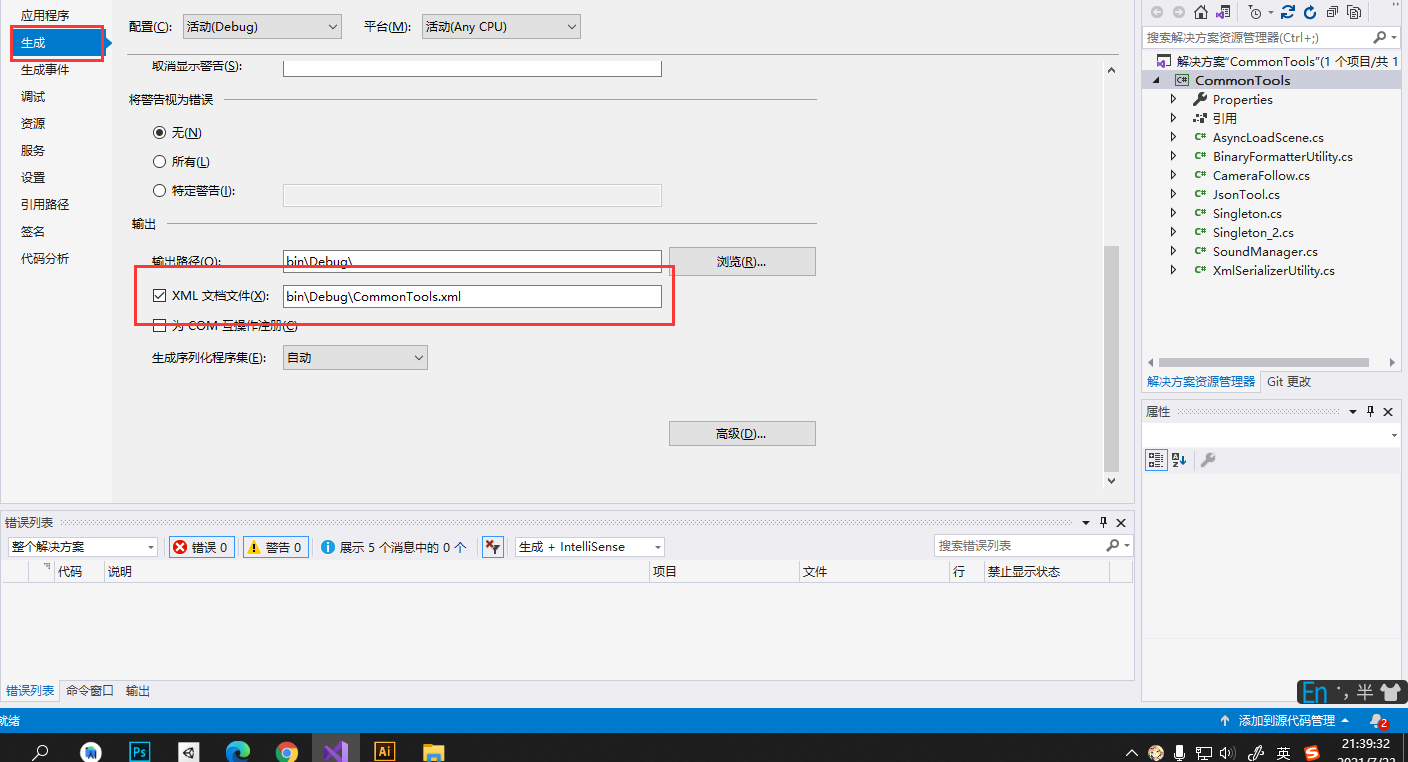Open the 生成 + IntelliSense dropdown
This screenshot has height=762, width=1408.
point(590,547)
